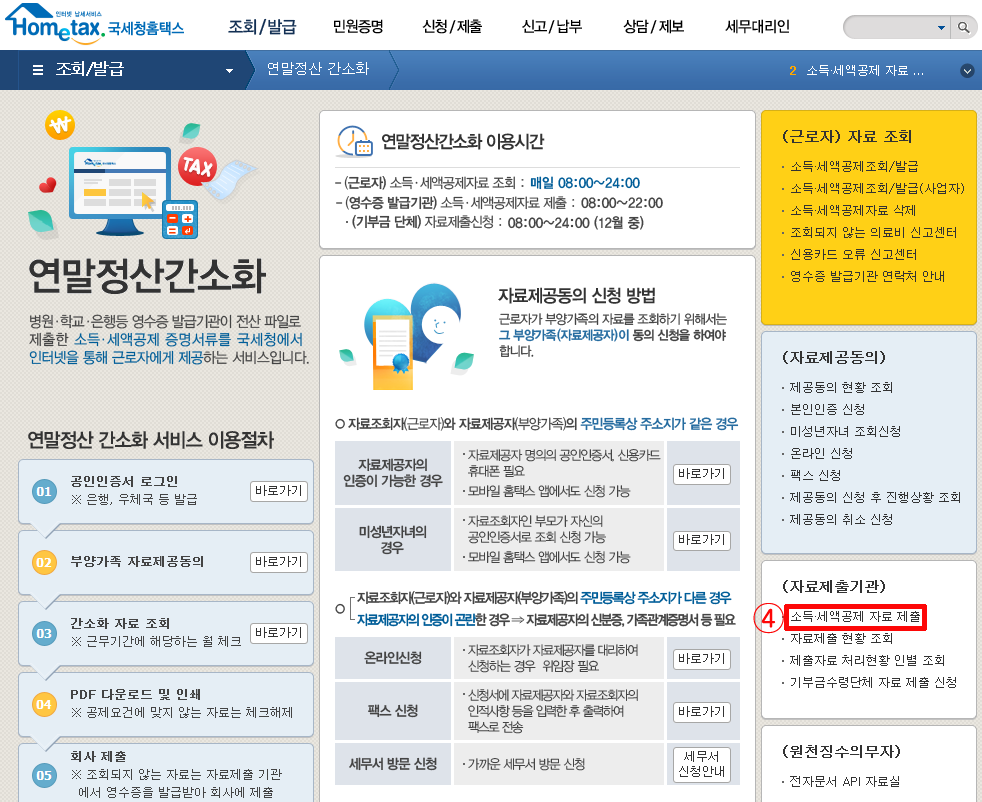Click 바로가기 for 간소화 자료 조회

pos(279,633)
